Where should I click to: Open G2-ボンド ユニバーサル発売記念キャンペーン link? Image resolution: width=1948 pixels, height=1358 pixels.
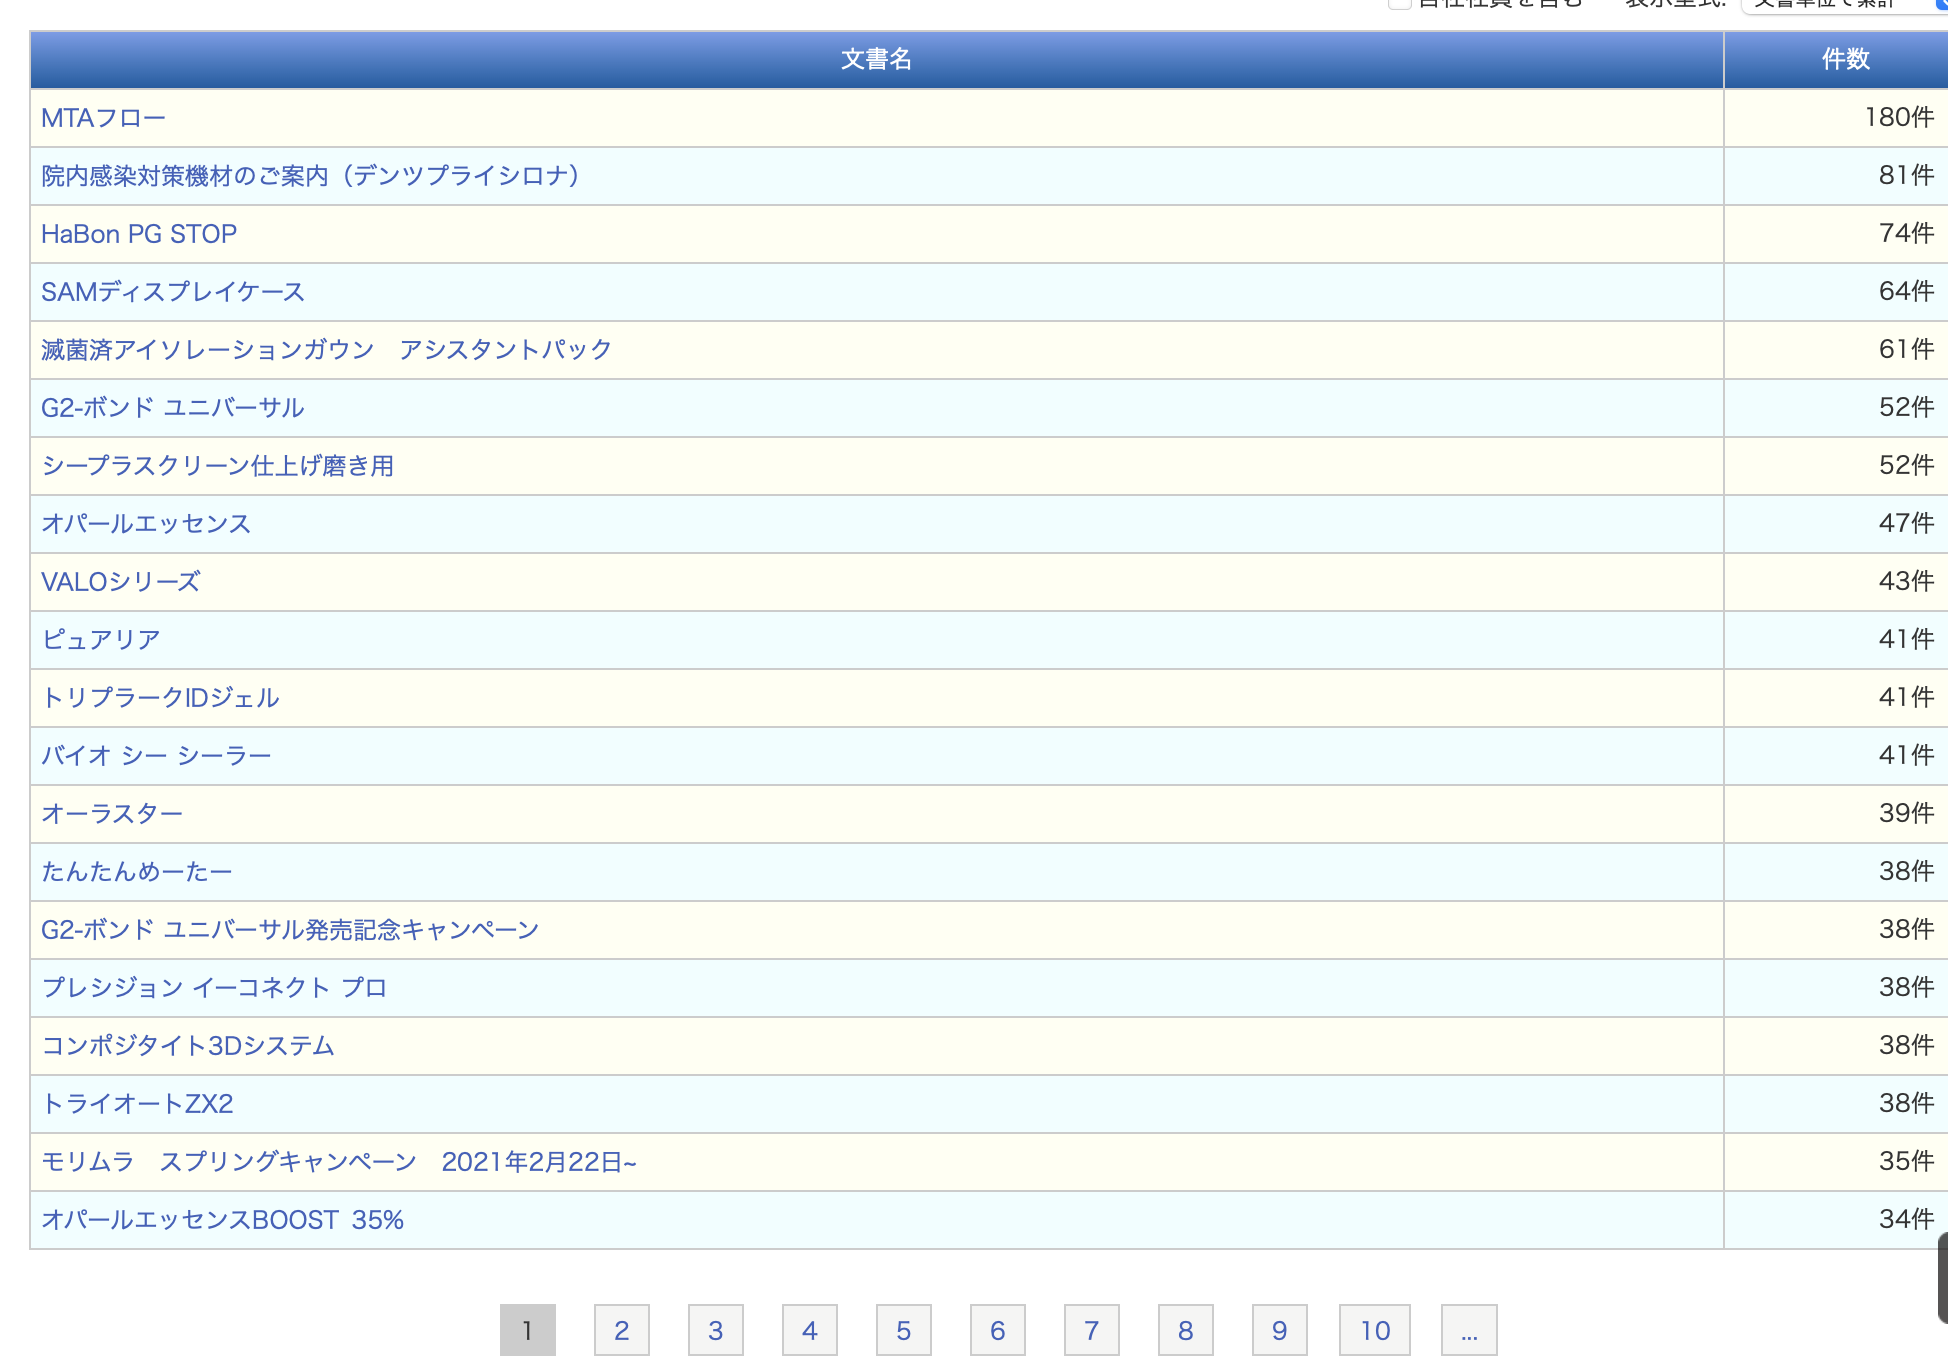pyautogui.click(x=290, y=930)
